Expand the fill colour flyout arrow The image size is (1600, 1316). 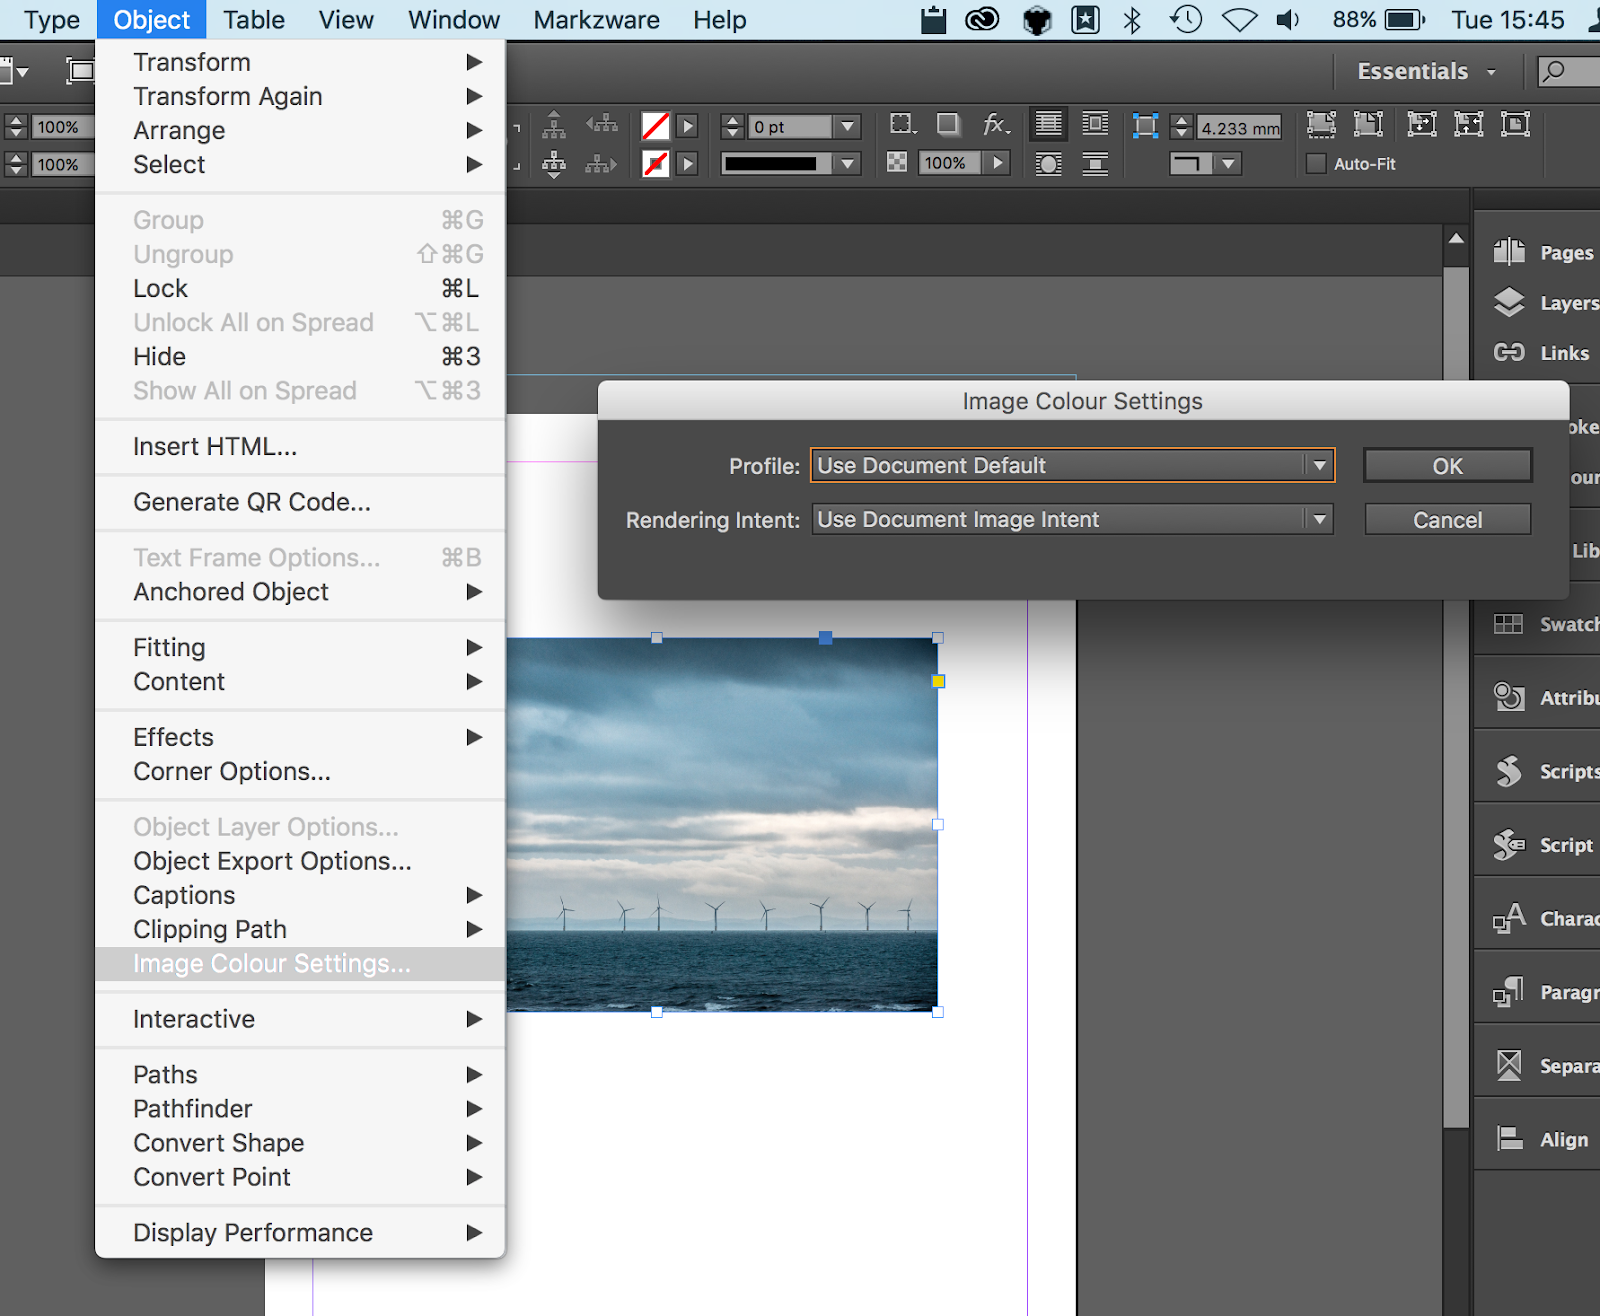[x=687, y=126]
